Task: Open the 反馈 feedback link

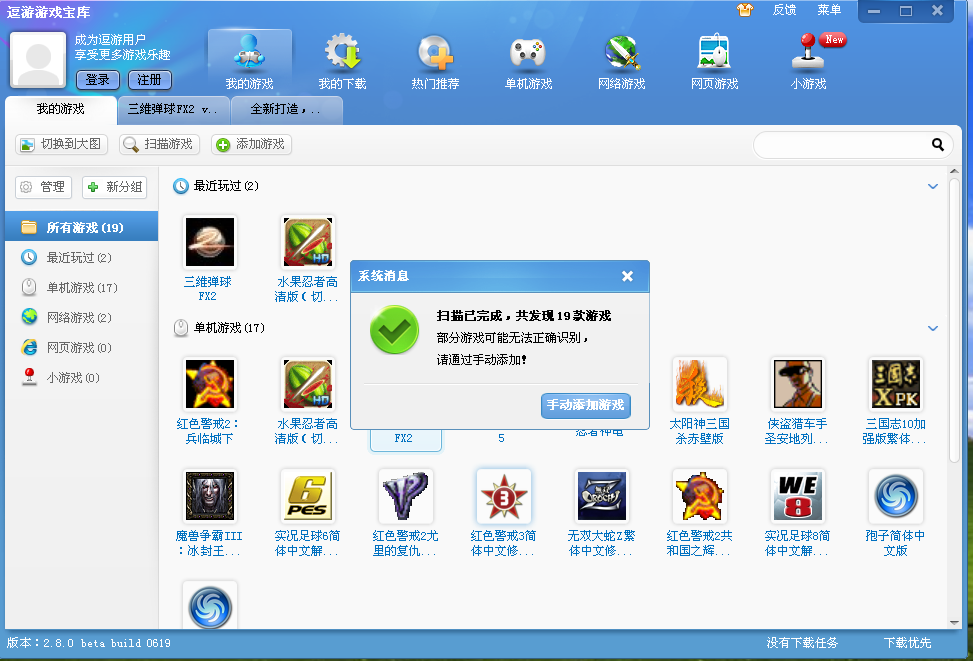Action: [x=784, y=10]
